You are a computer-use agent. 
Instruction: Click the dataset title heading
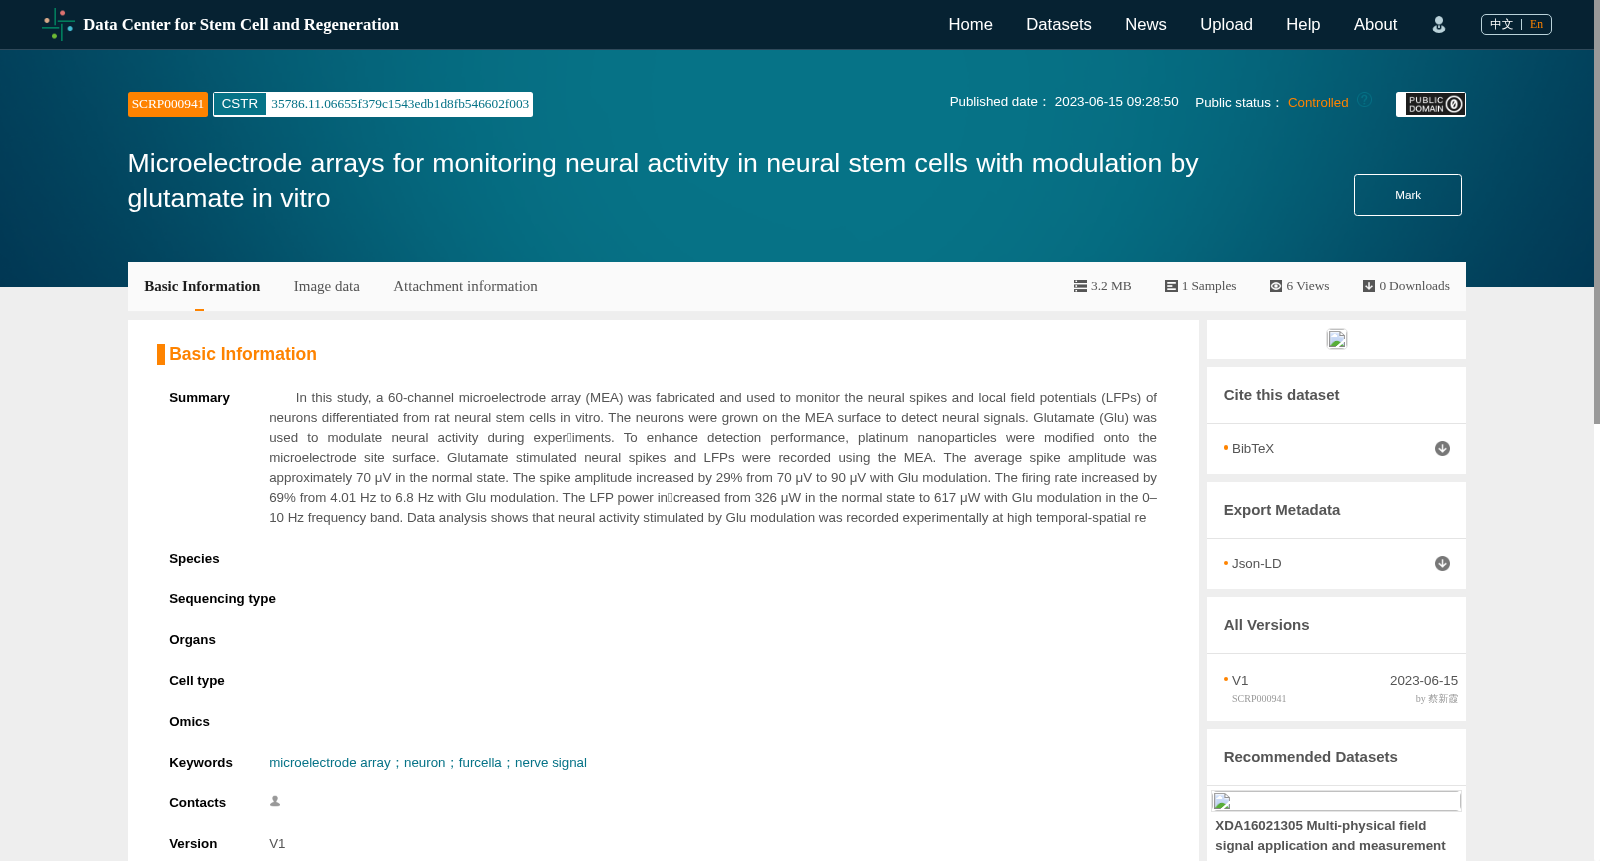pos(663,180)
